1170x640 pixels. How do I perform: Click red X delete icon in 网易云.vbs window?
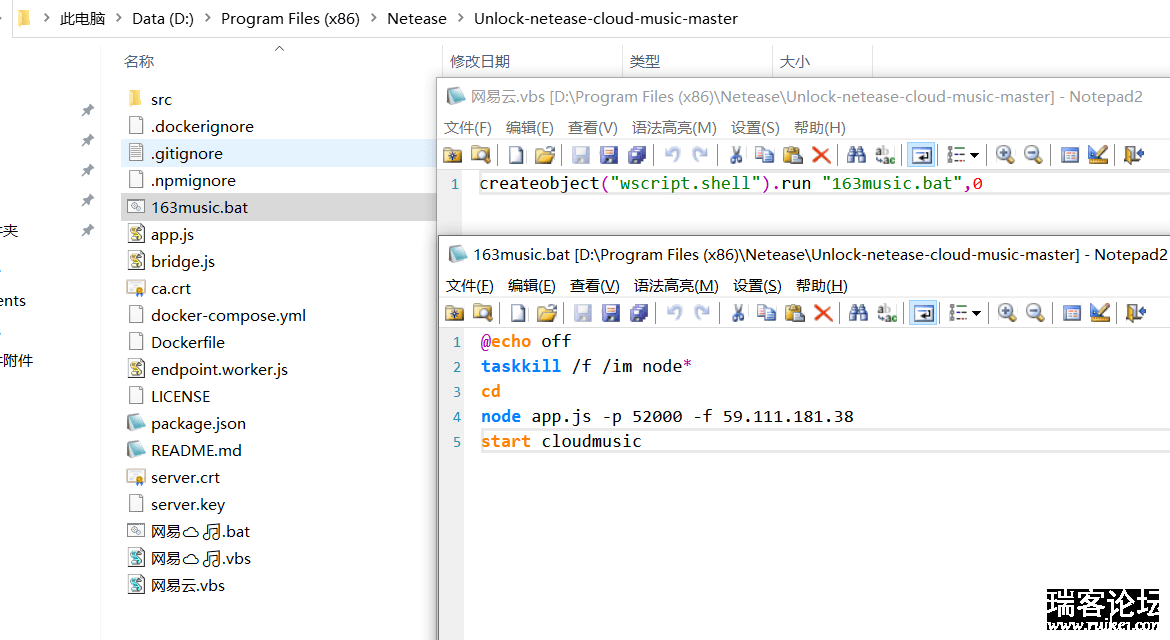click(821, 155)
